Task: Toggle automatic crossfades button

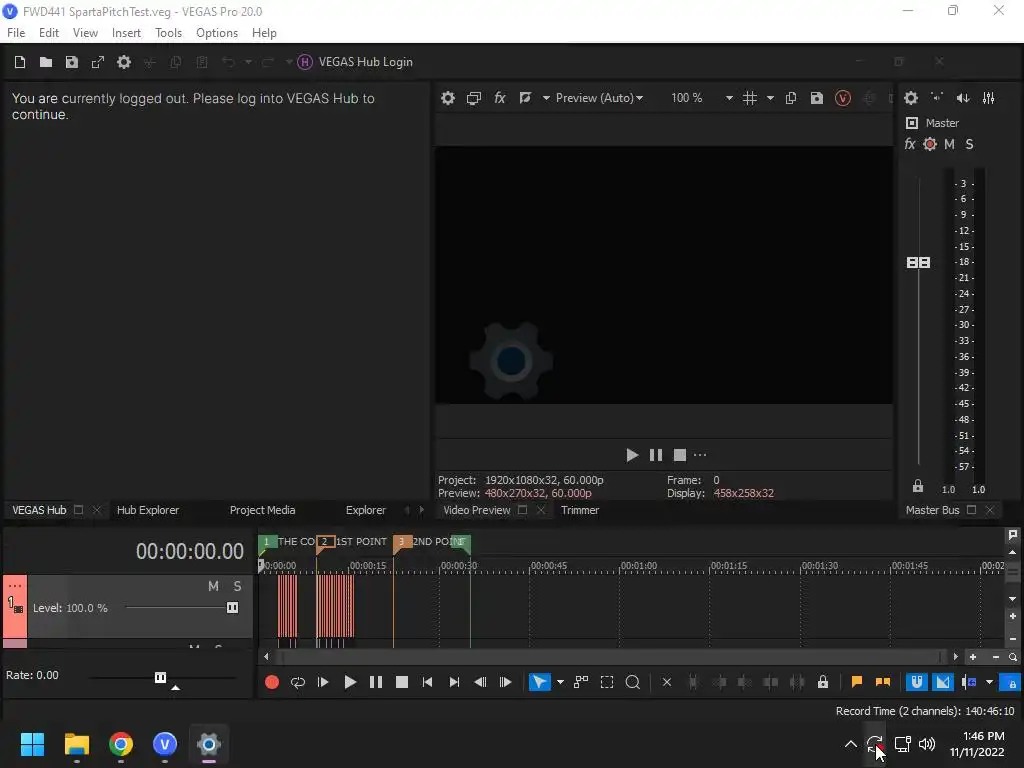Action: [x=942, y=682]
